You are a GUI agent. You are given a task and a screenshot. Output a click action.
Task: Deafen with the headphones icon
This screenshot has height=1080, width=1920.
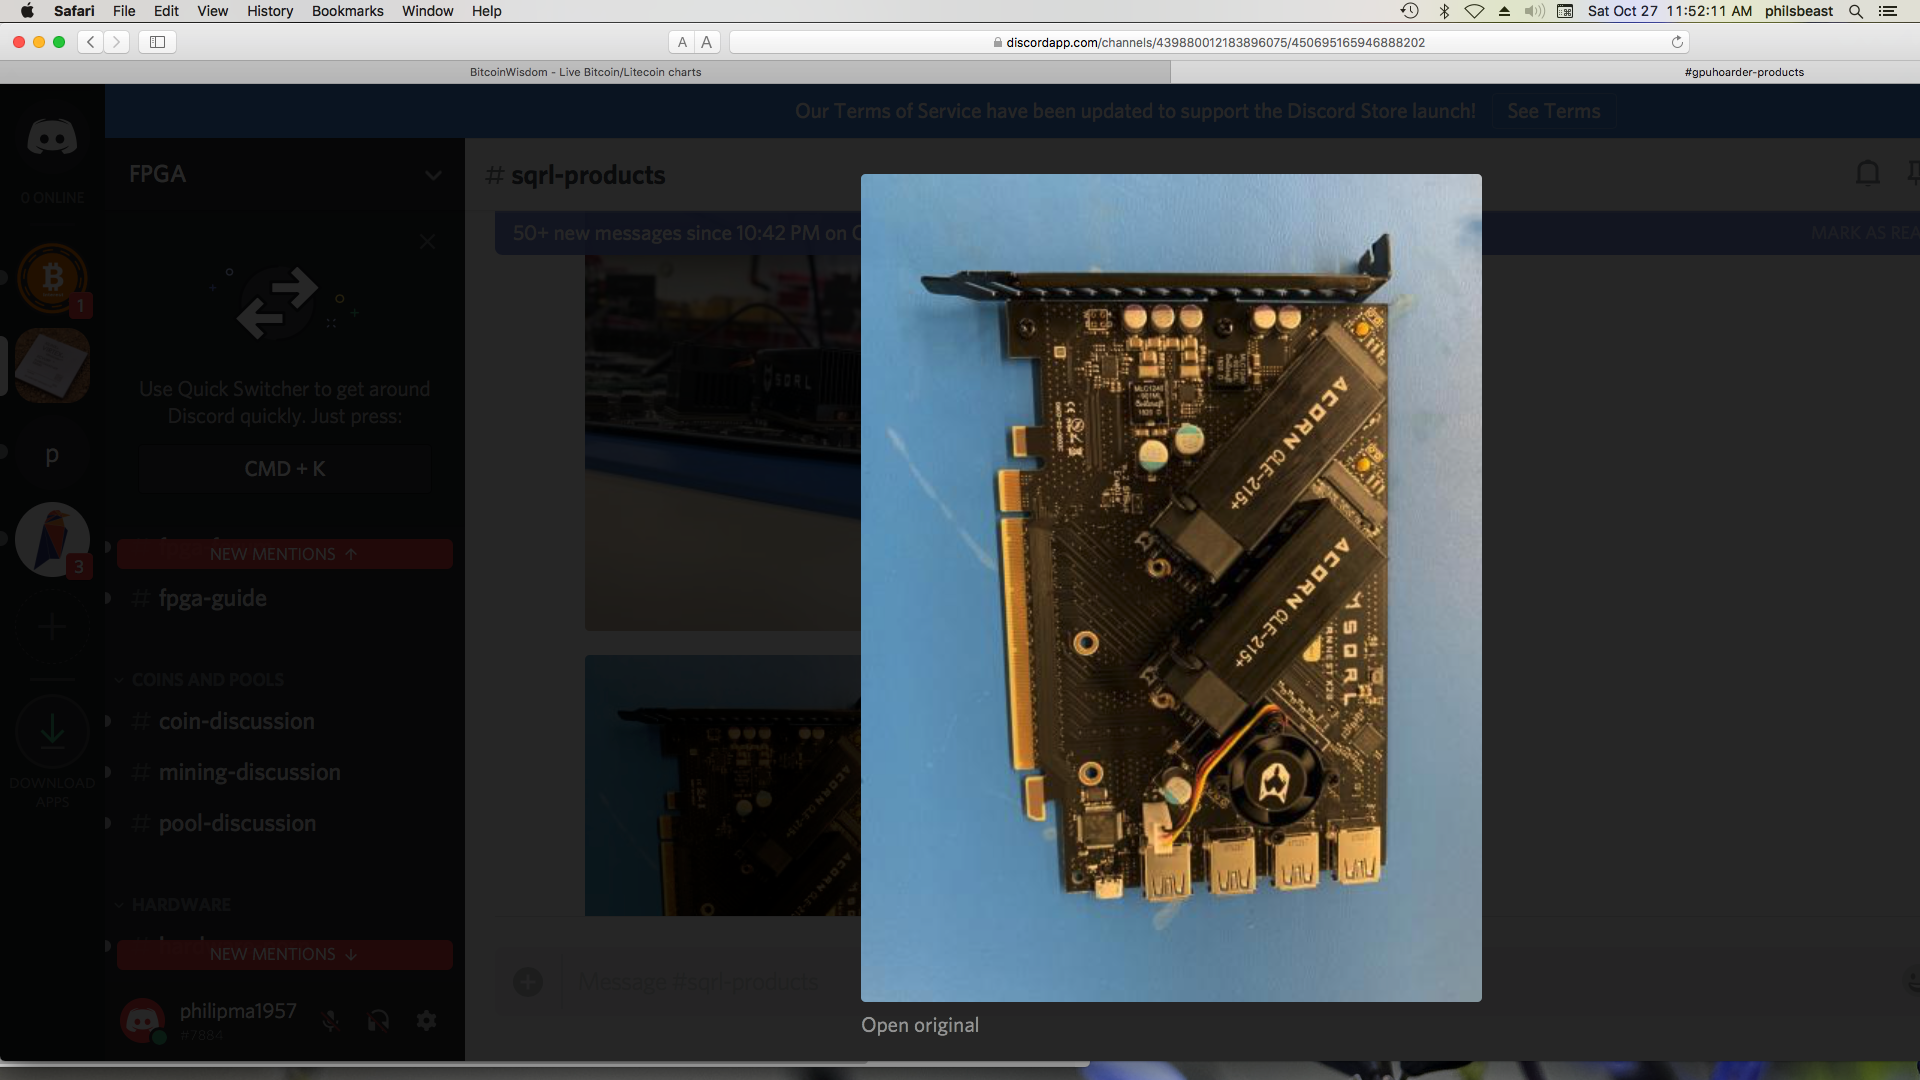378,1020
